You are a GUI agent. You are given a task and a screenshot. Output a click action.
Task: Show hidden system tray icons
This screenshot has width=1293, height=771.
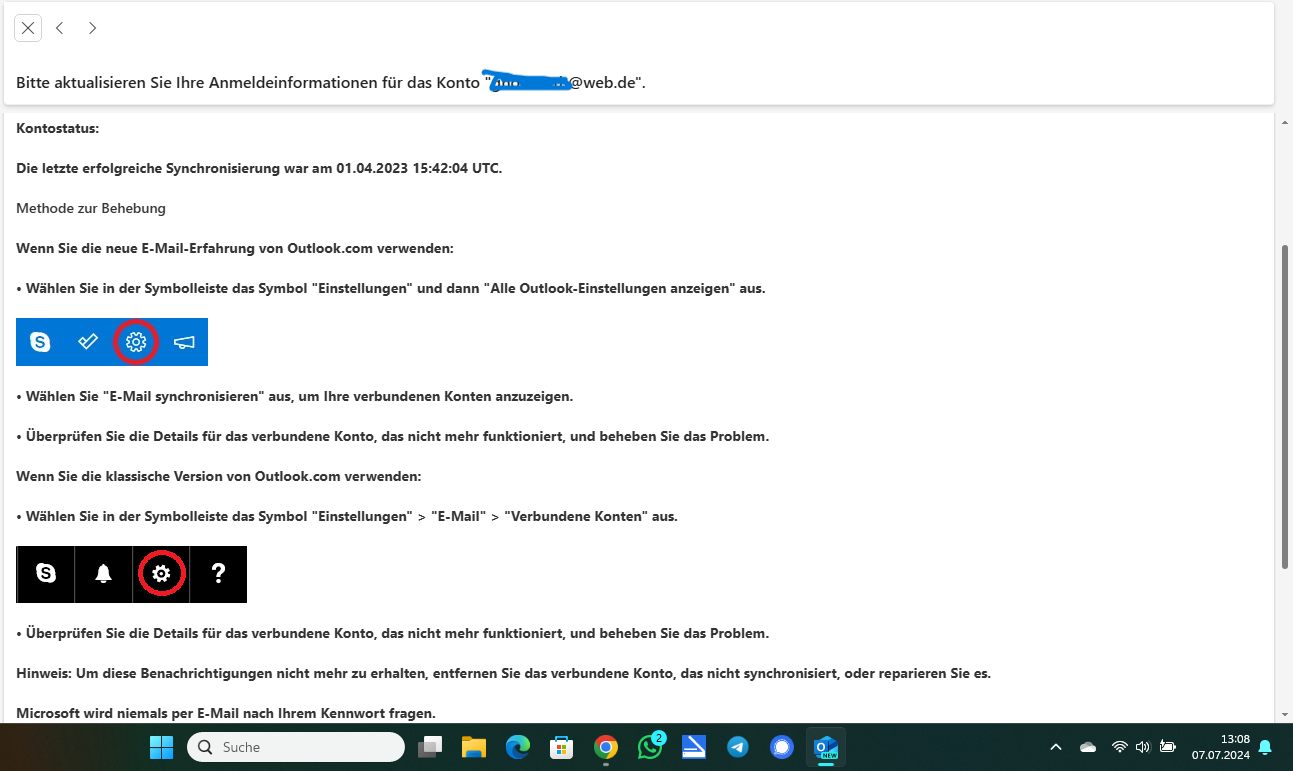point(1055,747)
